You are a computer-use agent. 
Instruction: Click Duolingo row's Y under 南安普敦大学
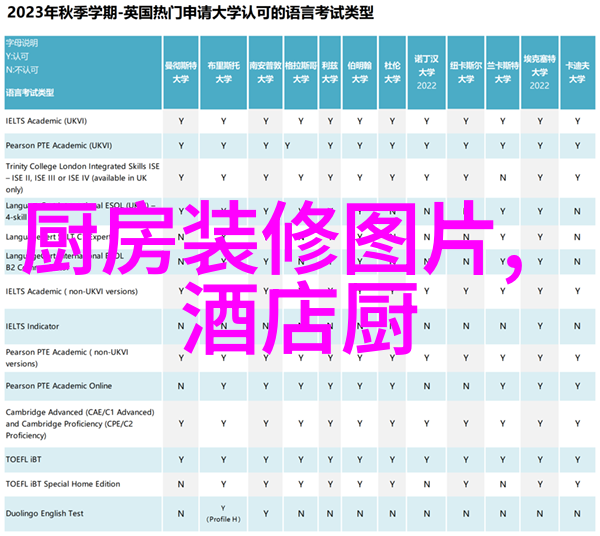click(x=266, y=514)
